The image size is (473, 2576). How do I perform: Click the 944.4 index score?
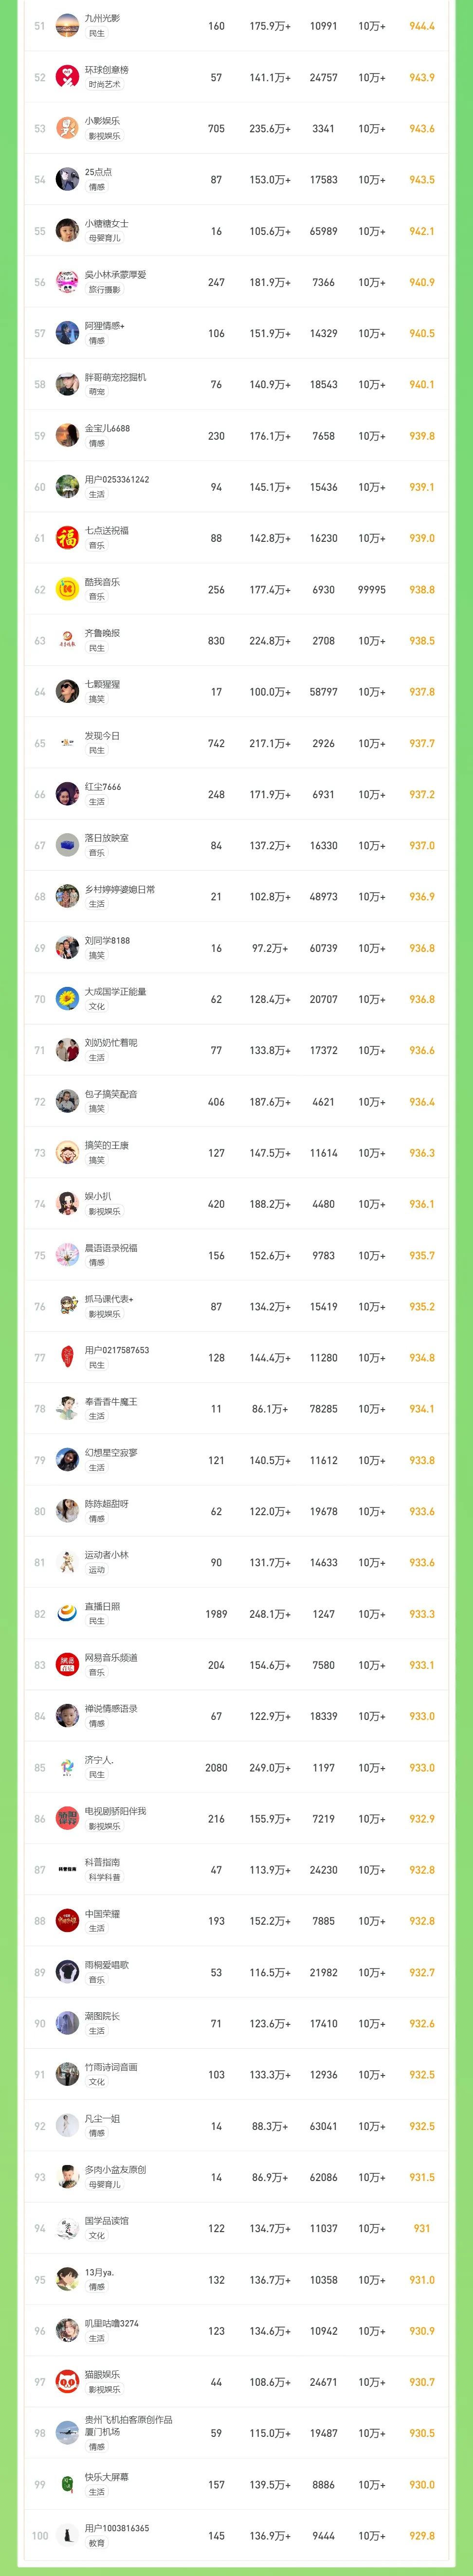pos(422,26)
